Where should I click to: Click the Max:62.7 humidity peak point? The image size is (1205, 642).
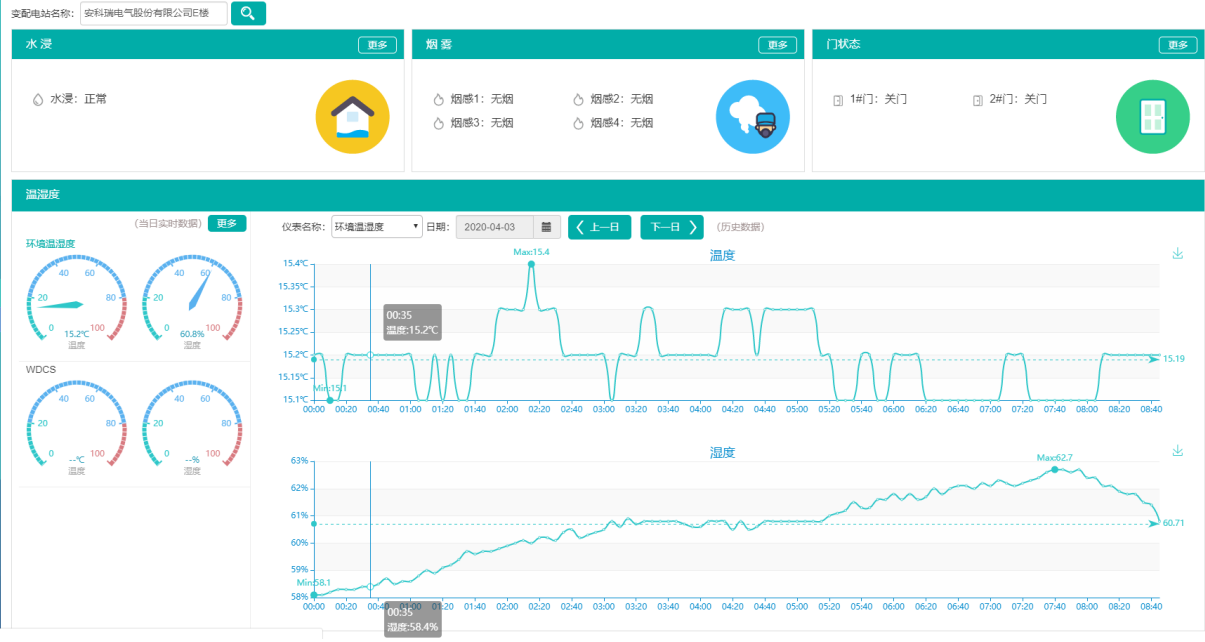(x=1055, y=469)
